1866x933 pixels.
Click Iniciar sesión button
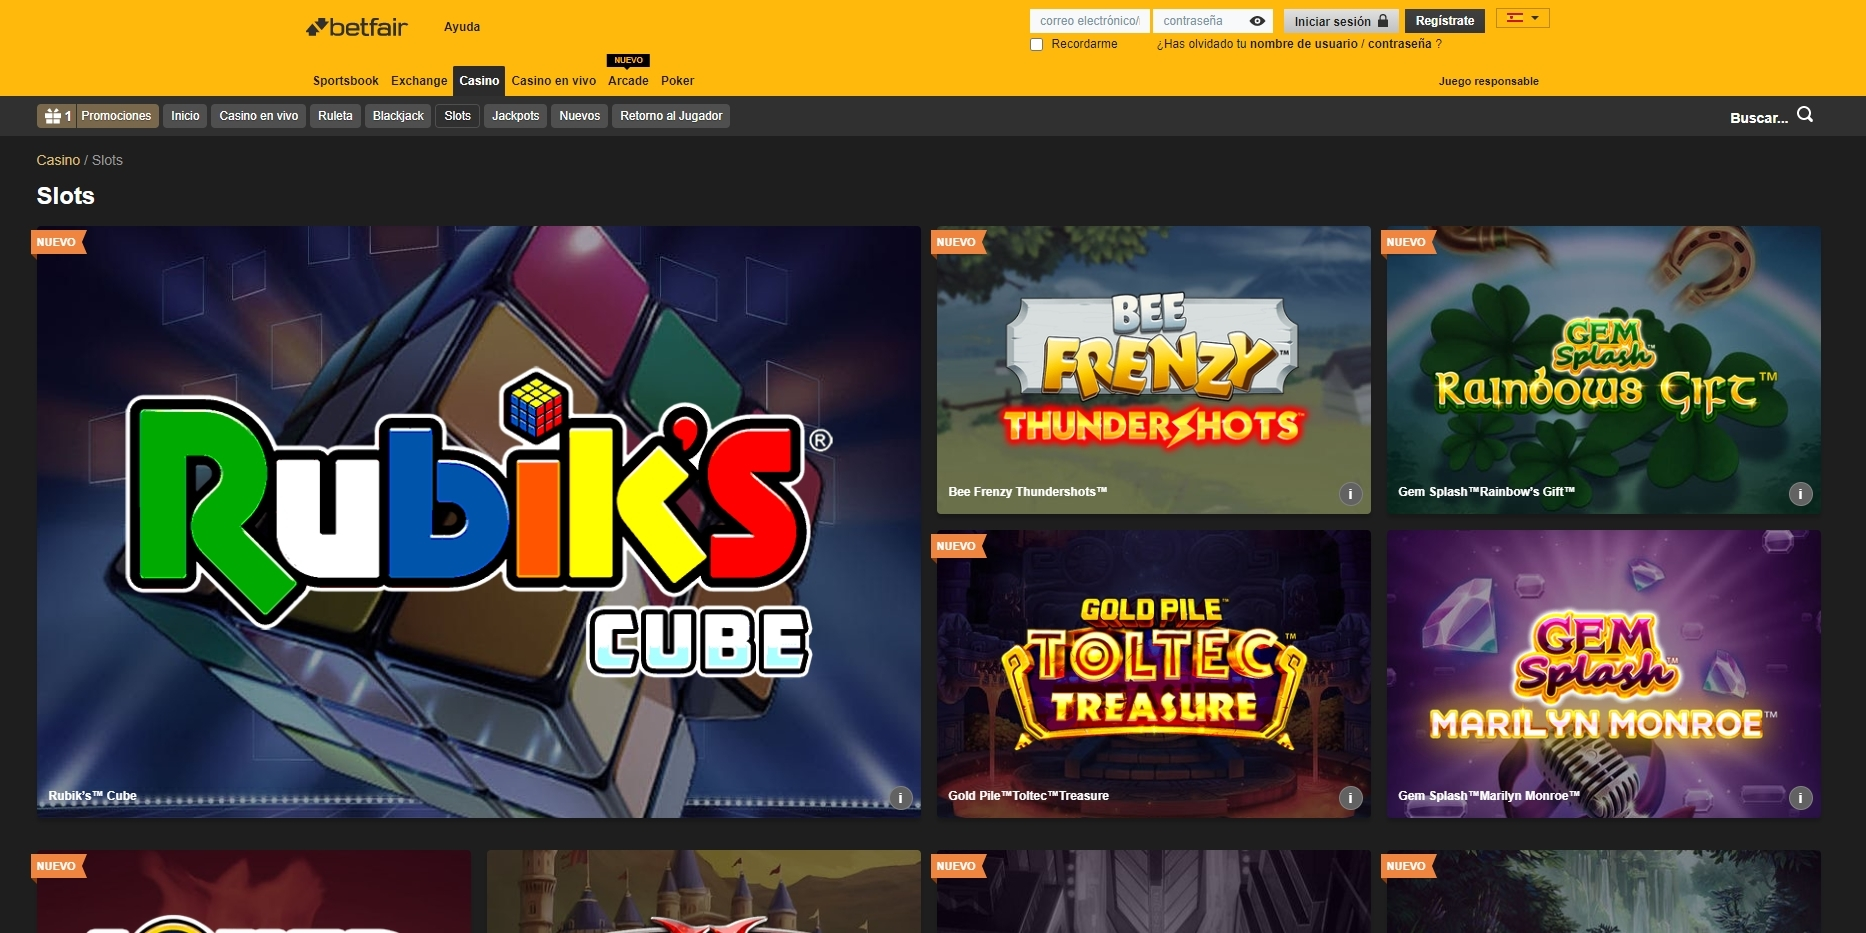pyautogui.click(x=1341, y=21)
